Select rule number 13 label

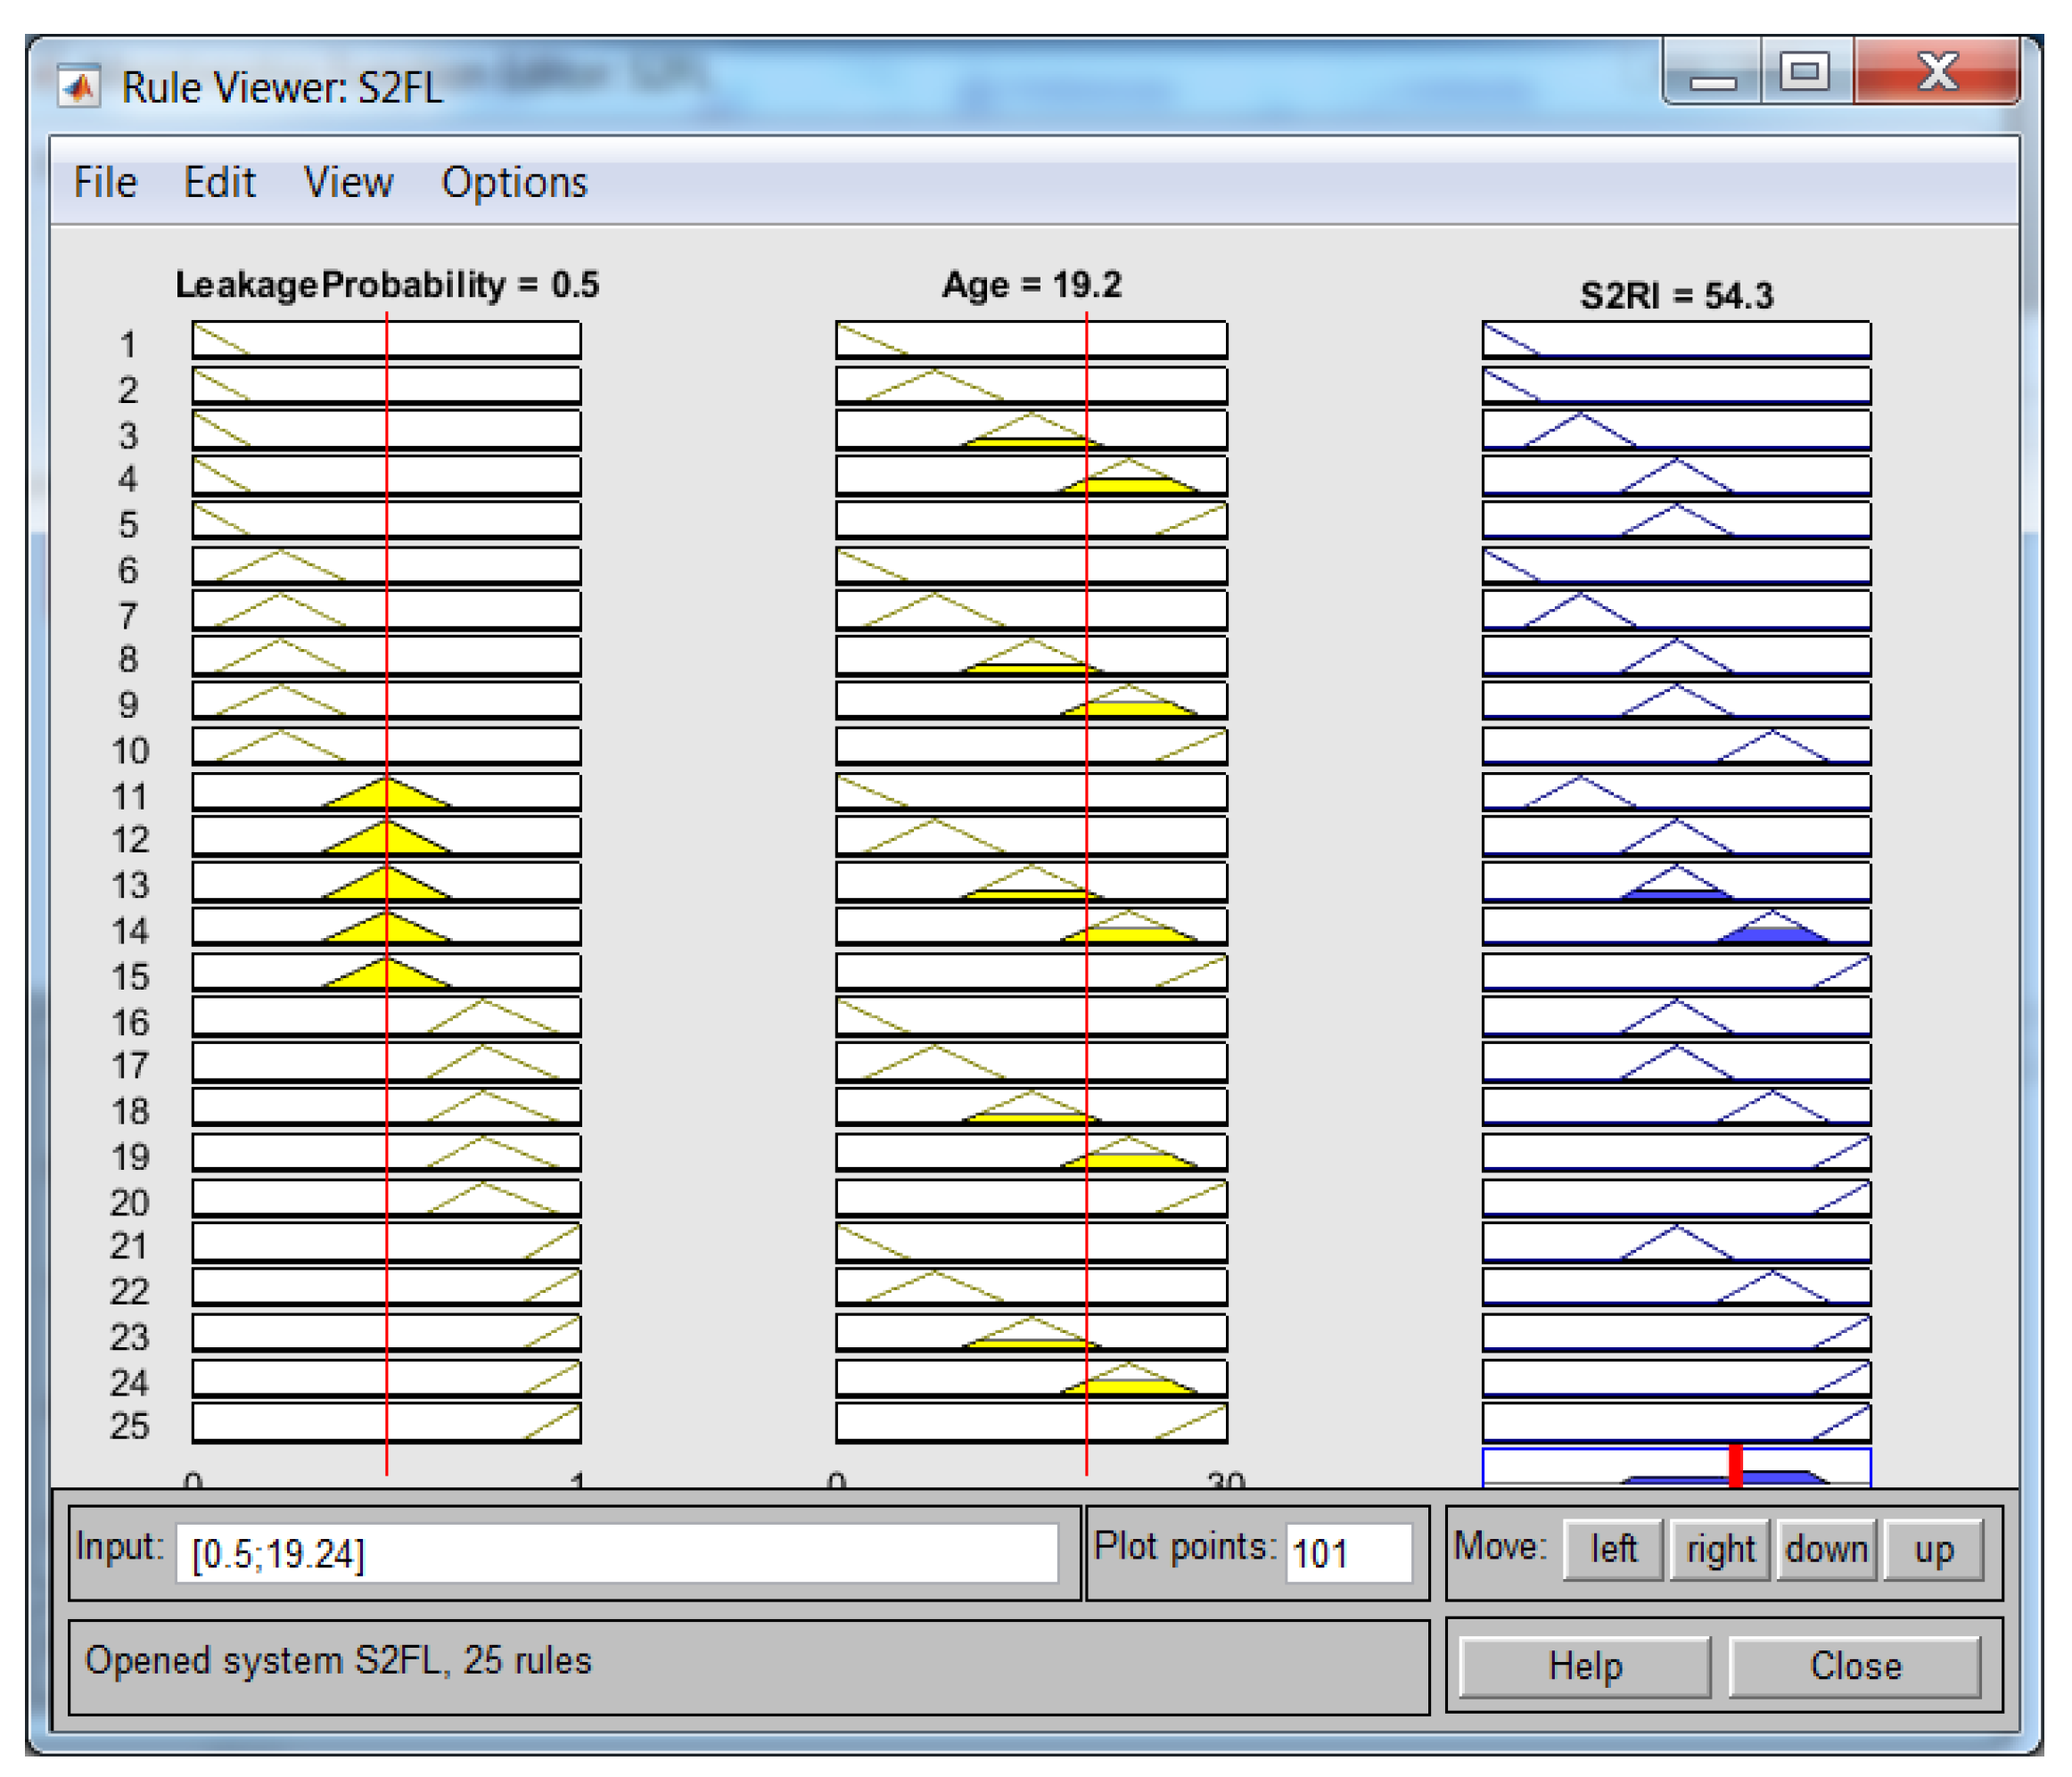[x=130, y=885]
